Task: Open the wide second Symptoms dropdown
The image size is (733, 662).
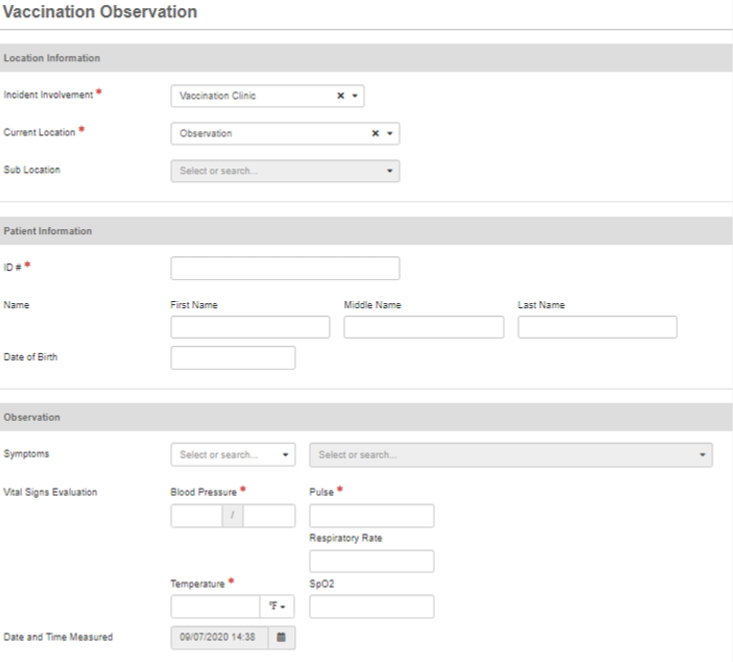Action: 511,455
